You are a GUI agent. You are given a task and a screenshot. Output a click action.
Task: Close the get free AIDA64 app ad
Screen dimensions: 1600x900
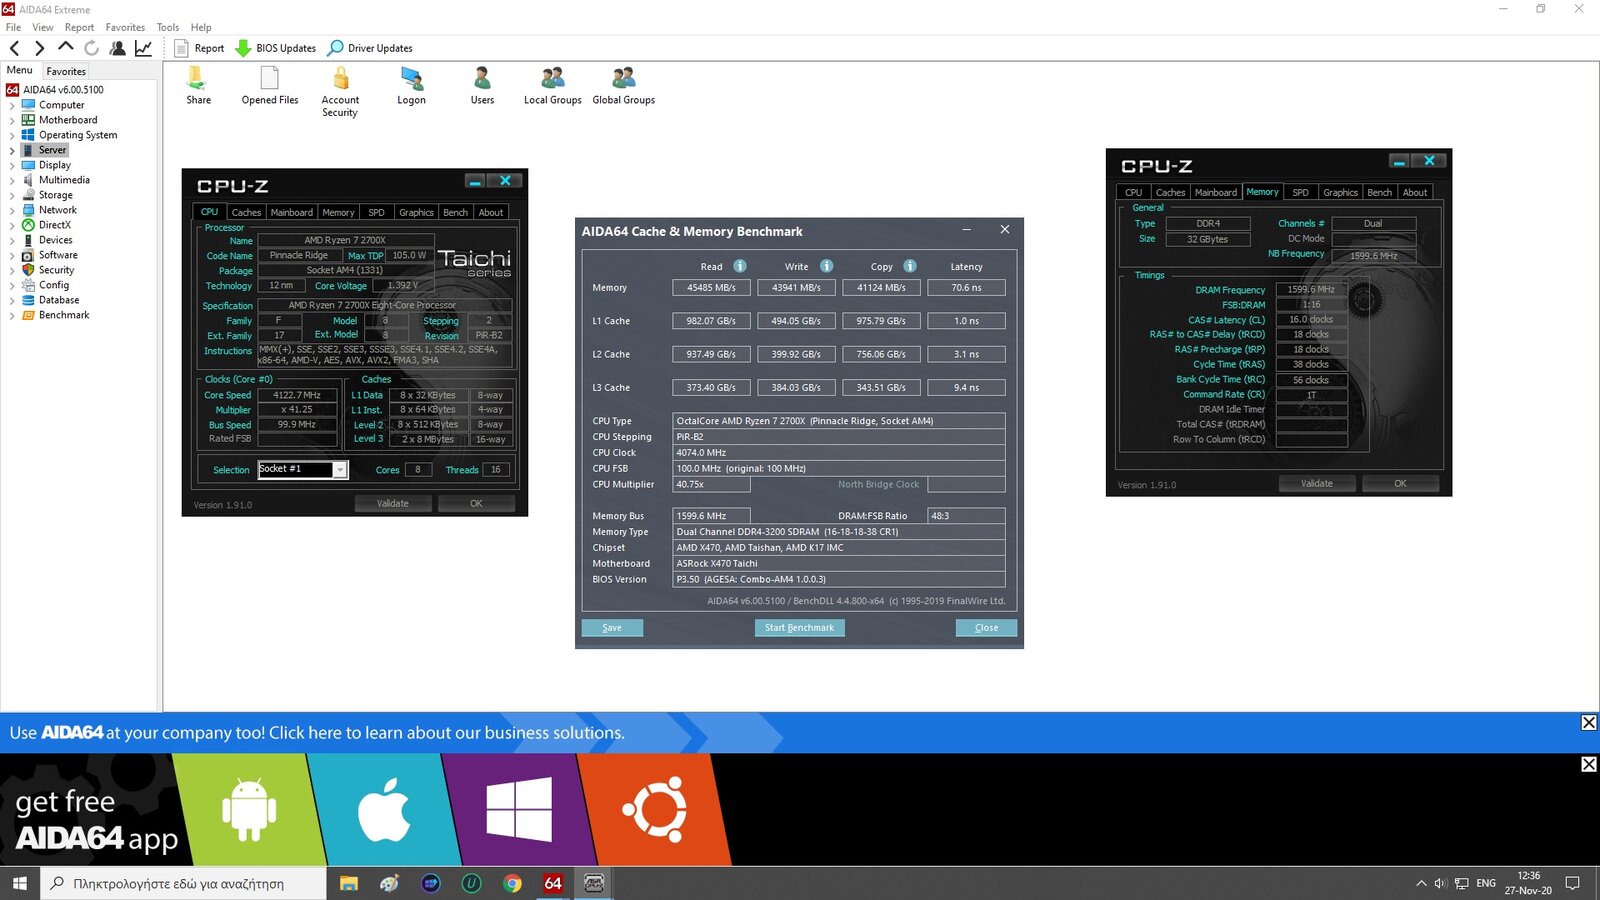coord(1588,765)
